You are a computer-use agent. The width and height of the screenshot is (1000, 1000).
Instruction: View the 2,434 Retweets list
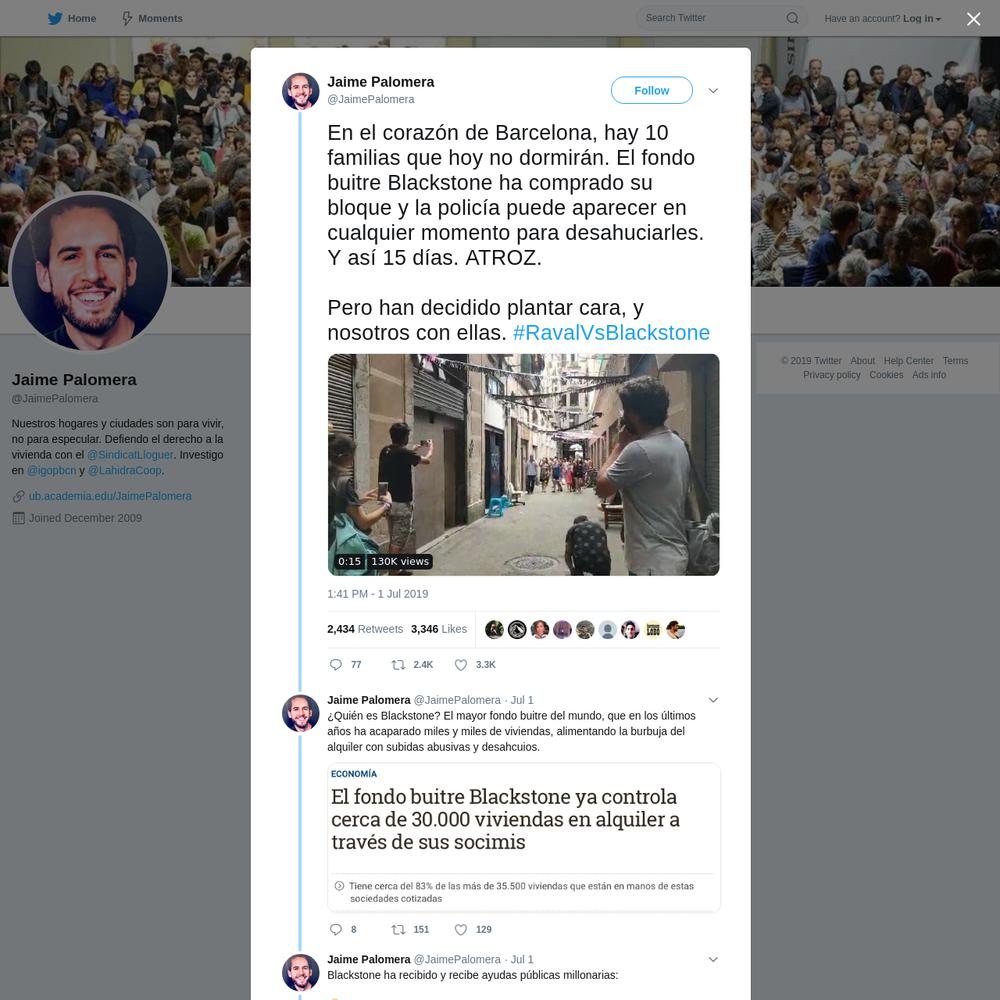[365, 629]
